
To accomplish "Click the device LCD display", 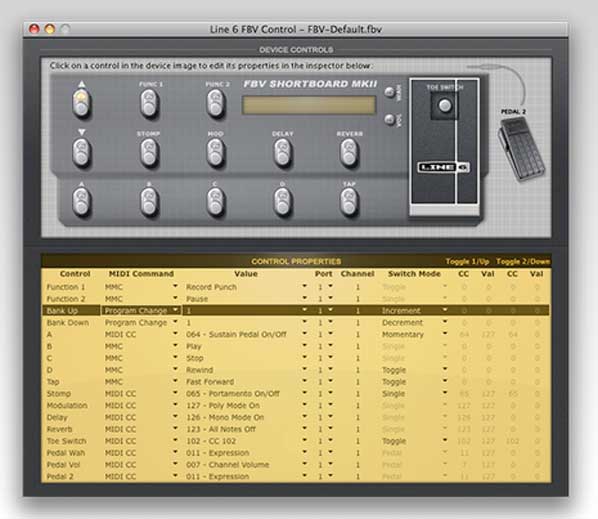I will tap(309, 105).
